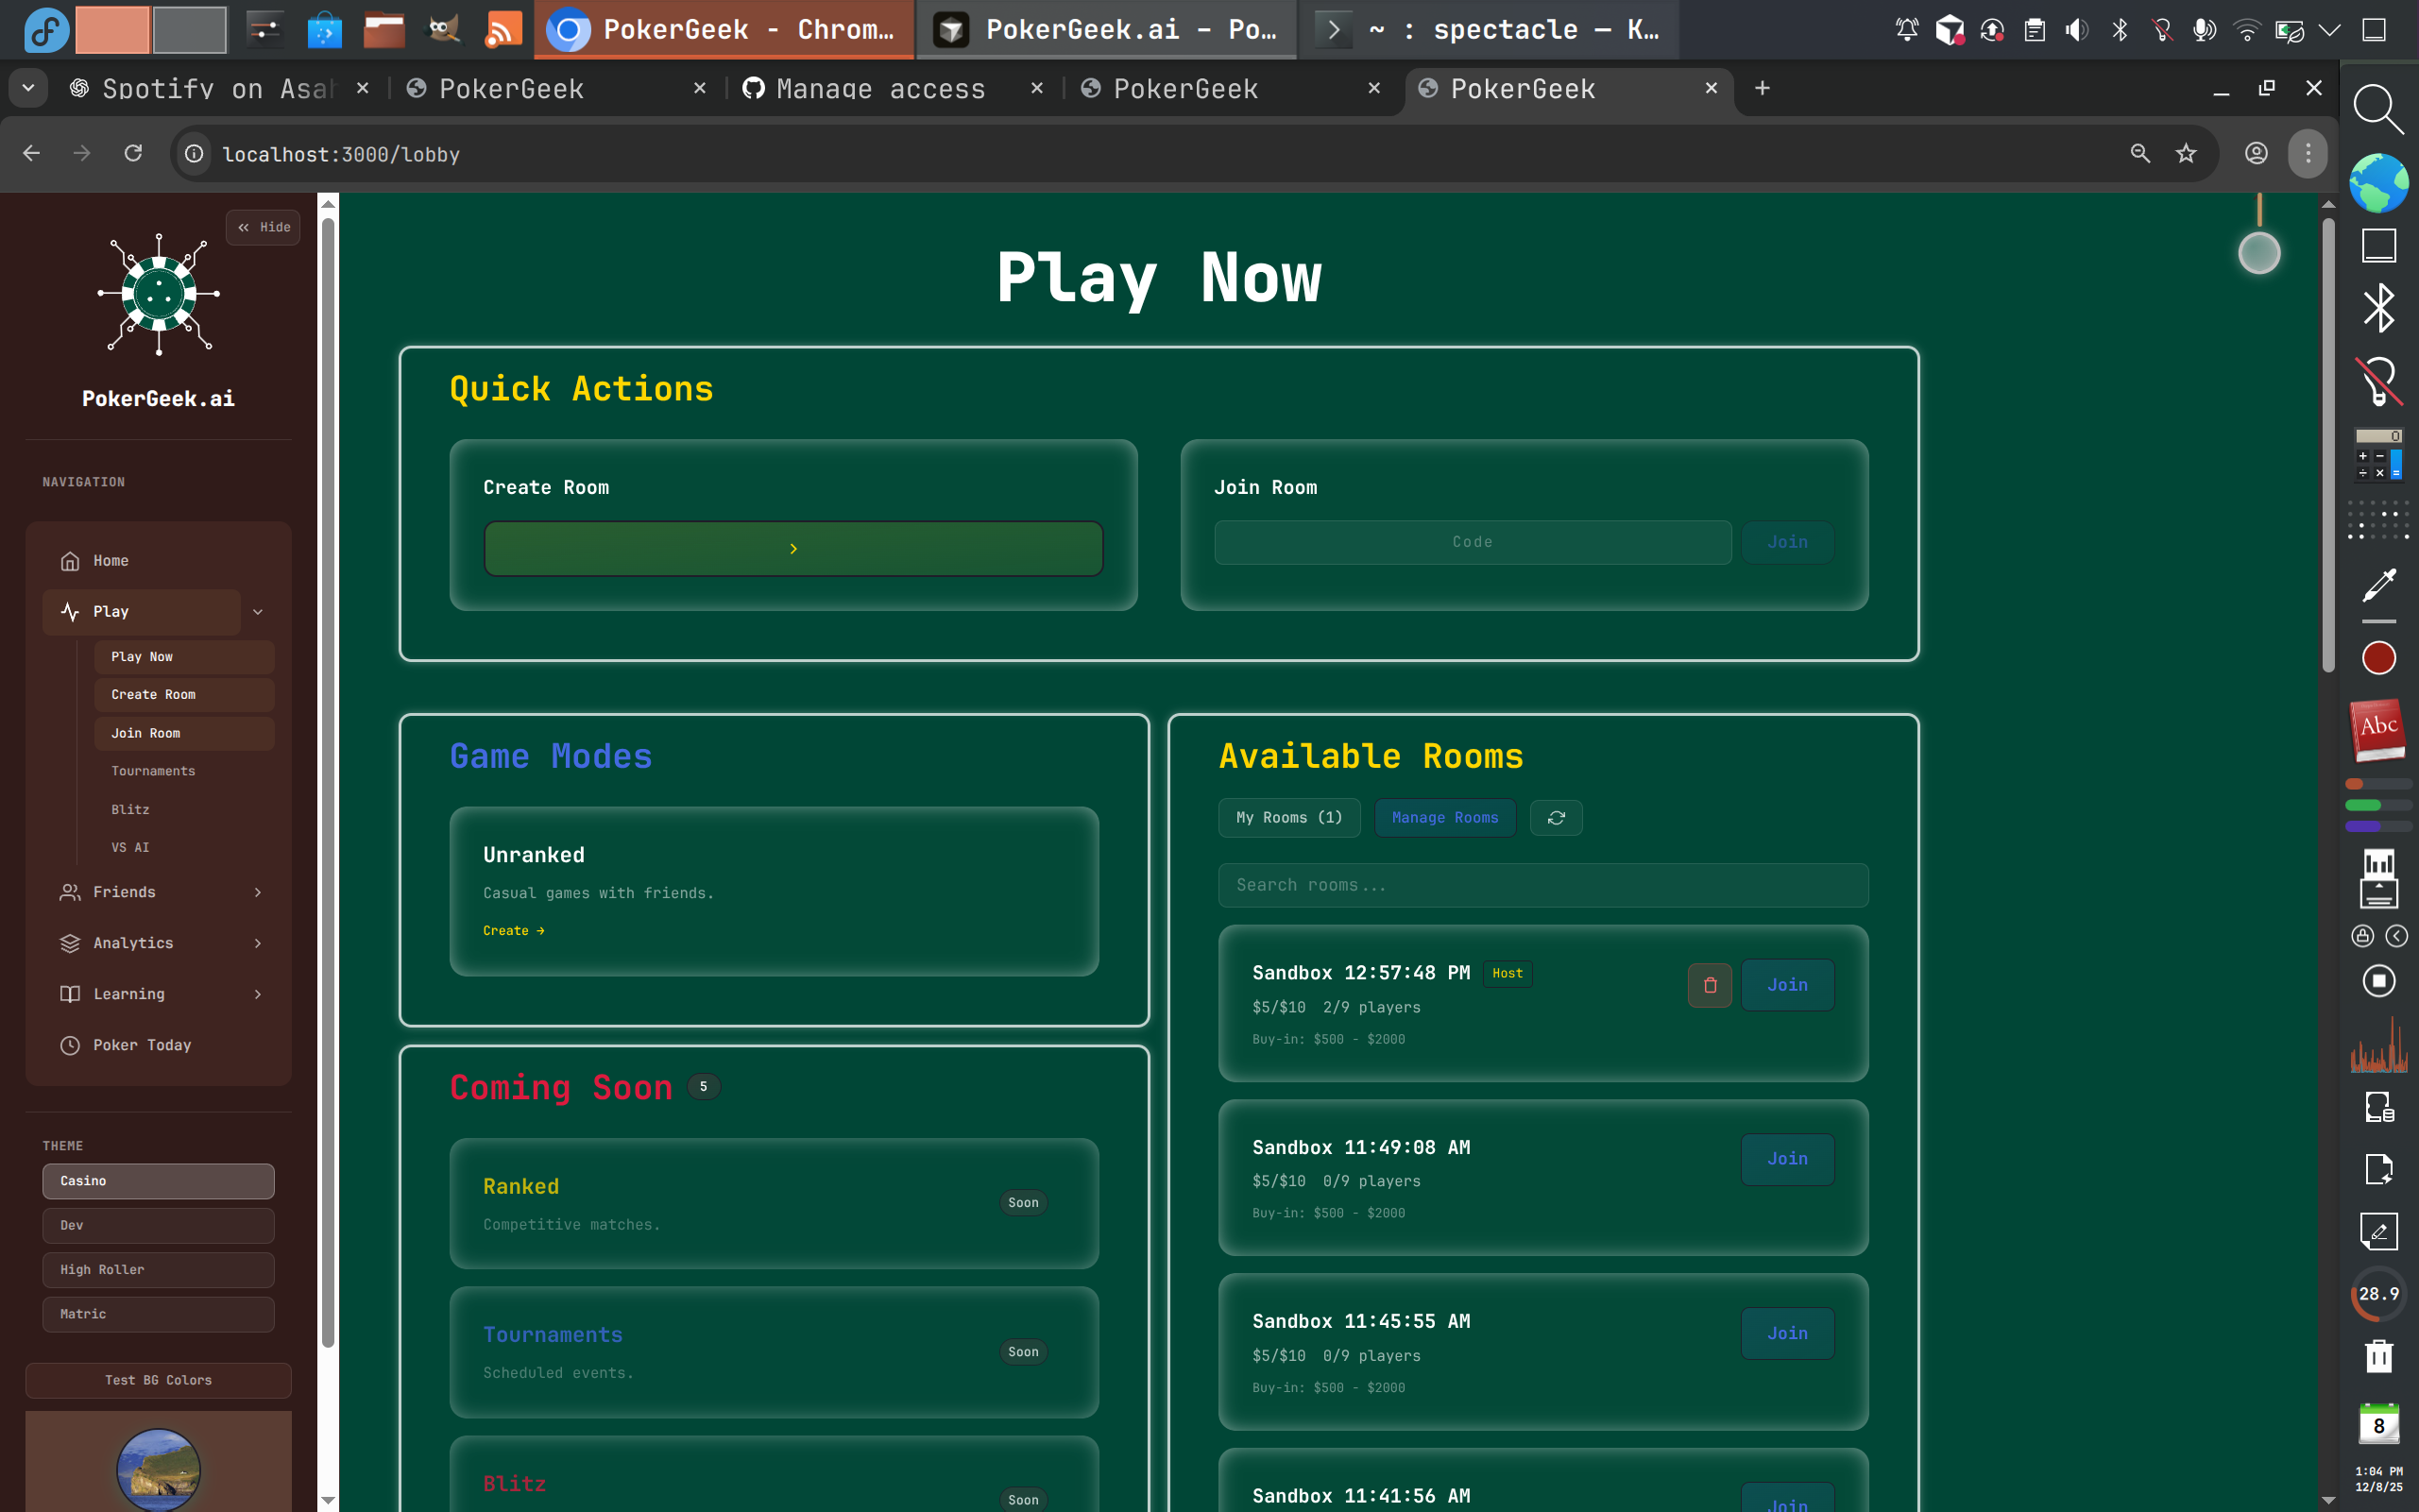Select the rectangle tool on the right toolbar

[2379, 244]
